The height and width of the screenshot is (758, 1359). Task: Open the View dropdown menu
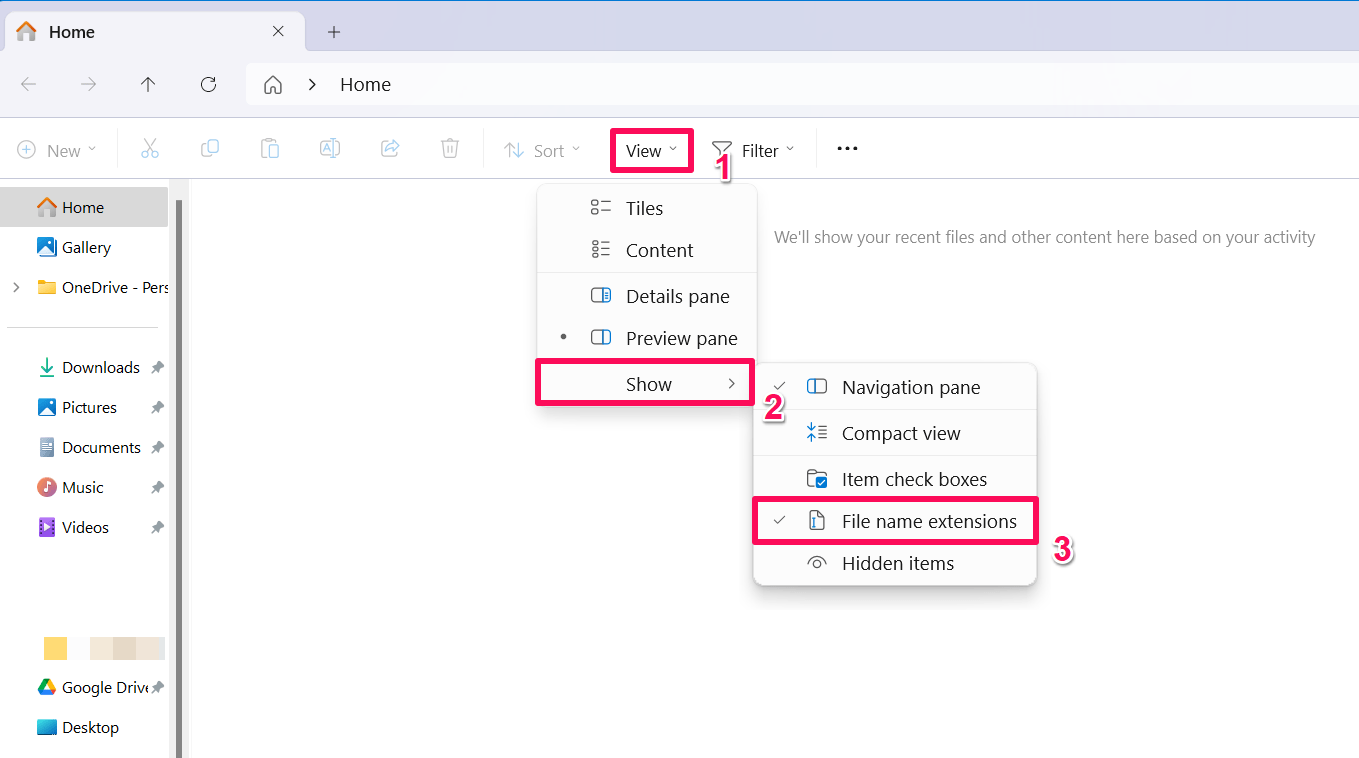[x=652, y=150]
